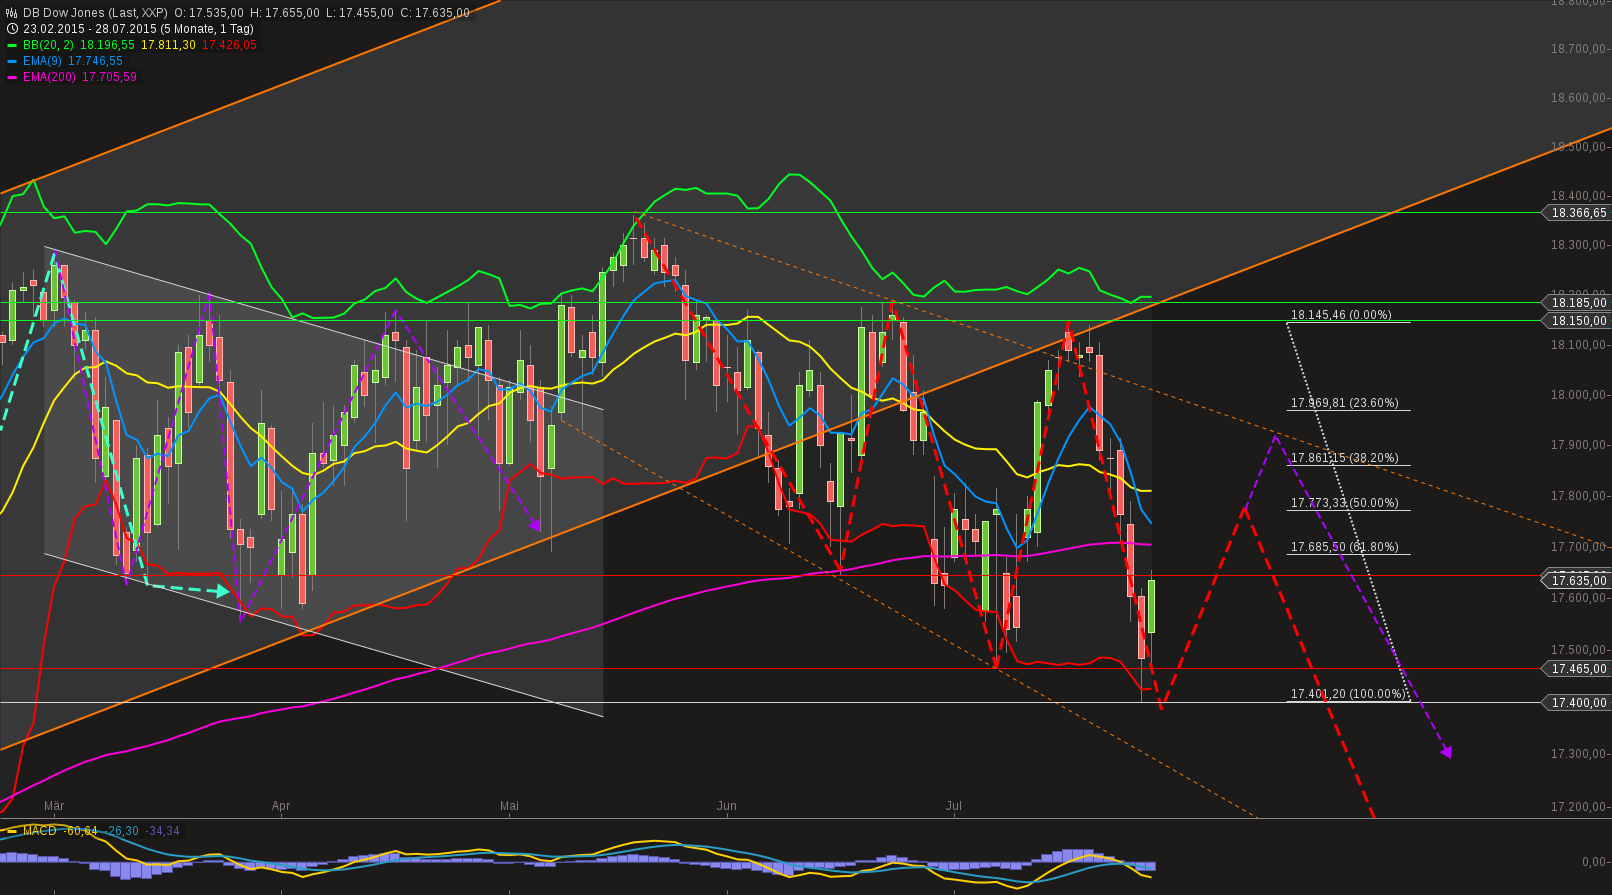Click the upper Bollinger value 18.196,55
The height and width of the screenshot is (895, 1612).
[x=107, y=45]
